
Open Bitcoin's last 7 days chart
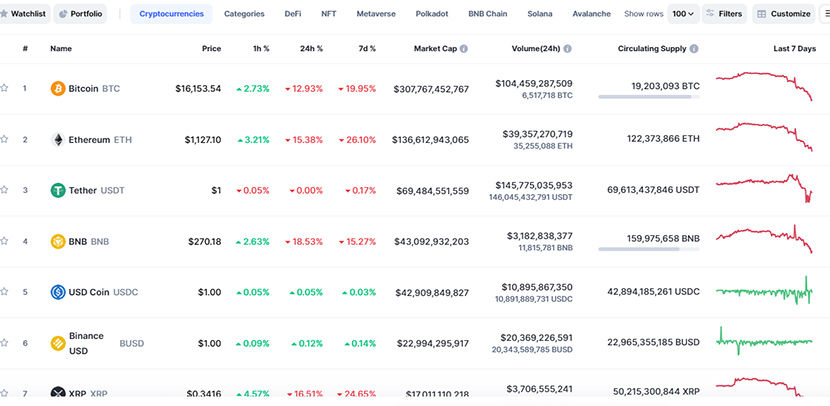coord(764,86)
